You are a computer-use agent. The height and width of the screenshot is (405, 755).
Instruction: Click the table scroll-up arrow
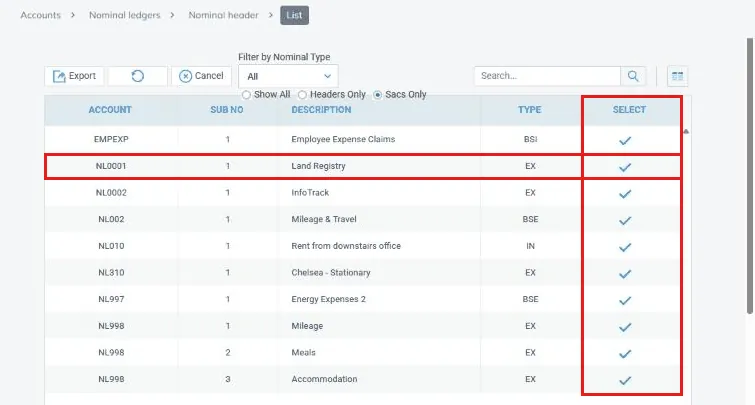686,131
